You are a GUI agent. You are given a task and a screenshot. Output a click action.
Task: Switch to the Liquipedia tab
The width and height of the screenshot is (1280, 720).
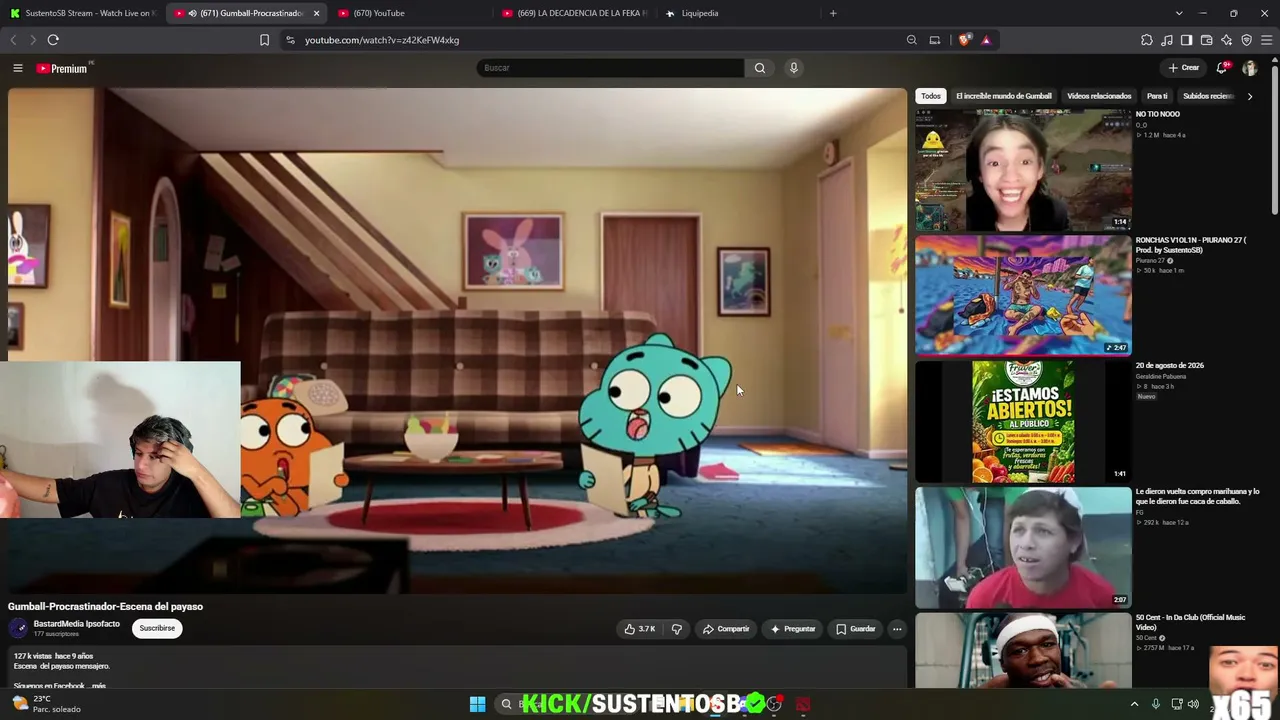click(x=738, y=13)
